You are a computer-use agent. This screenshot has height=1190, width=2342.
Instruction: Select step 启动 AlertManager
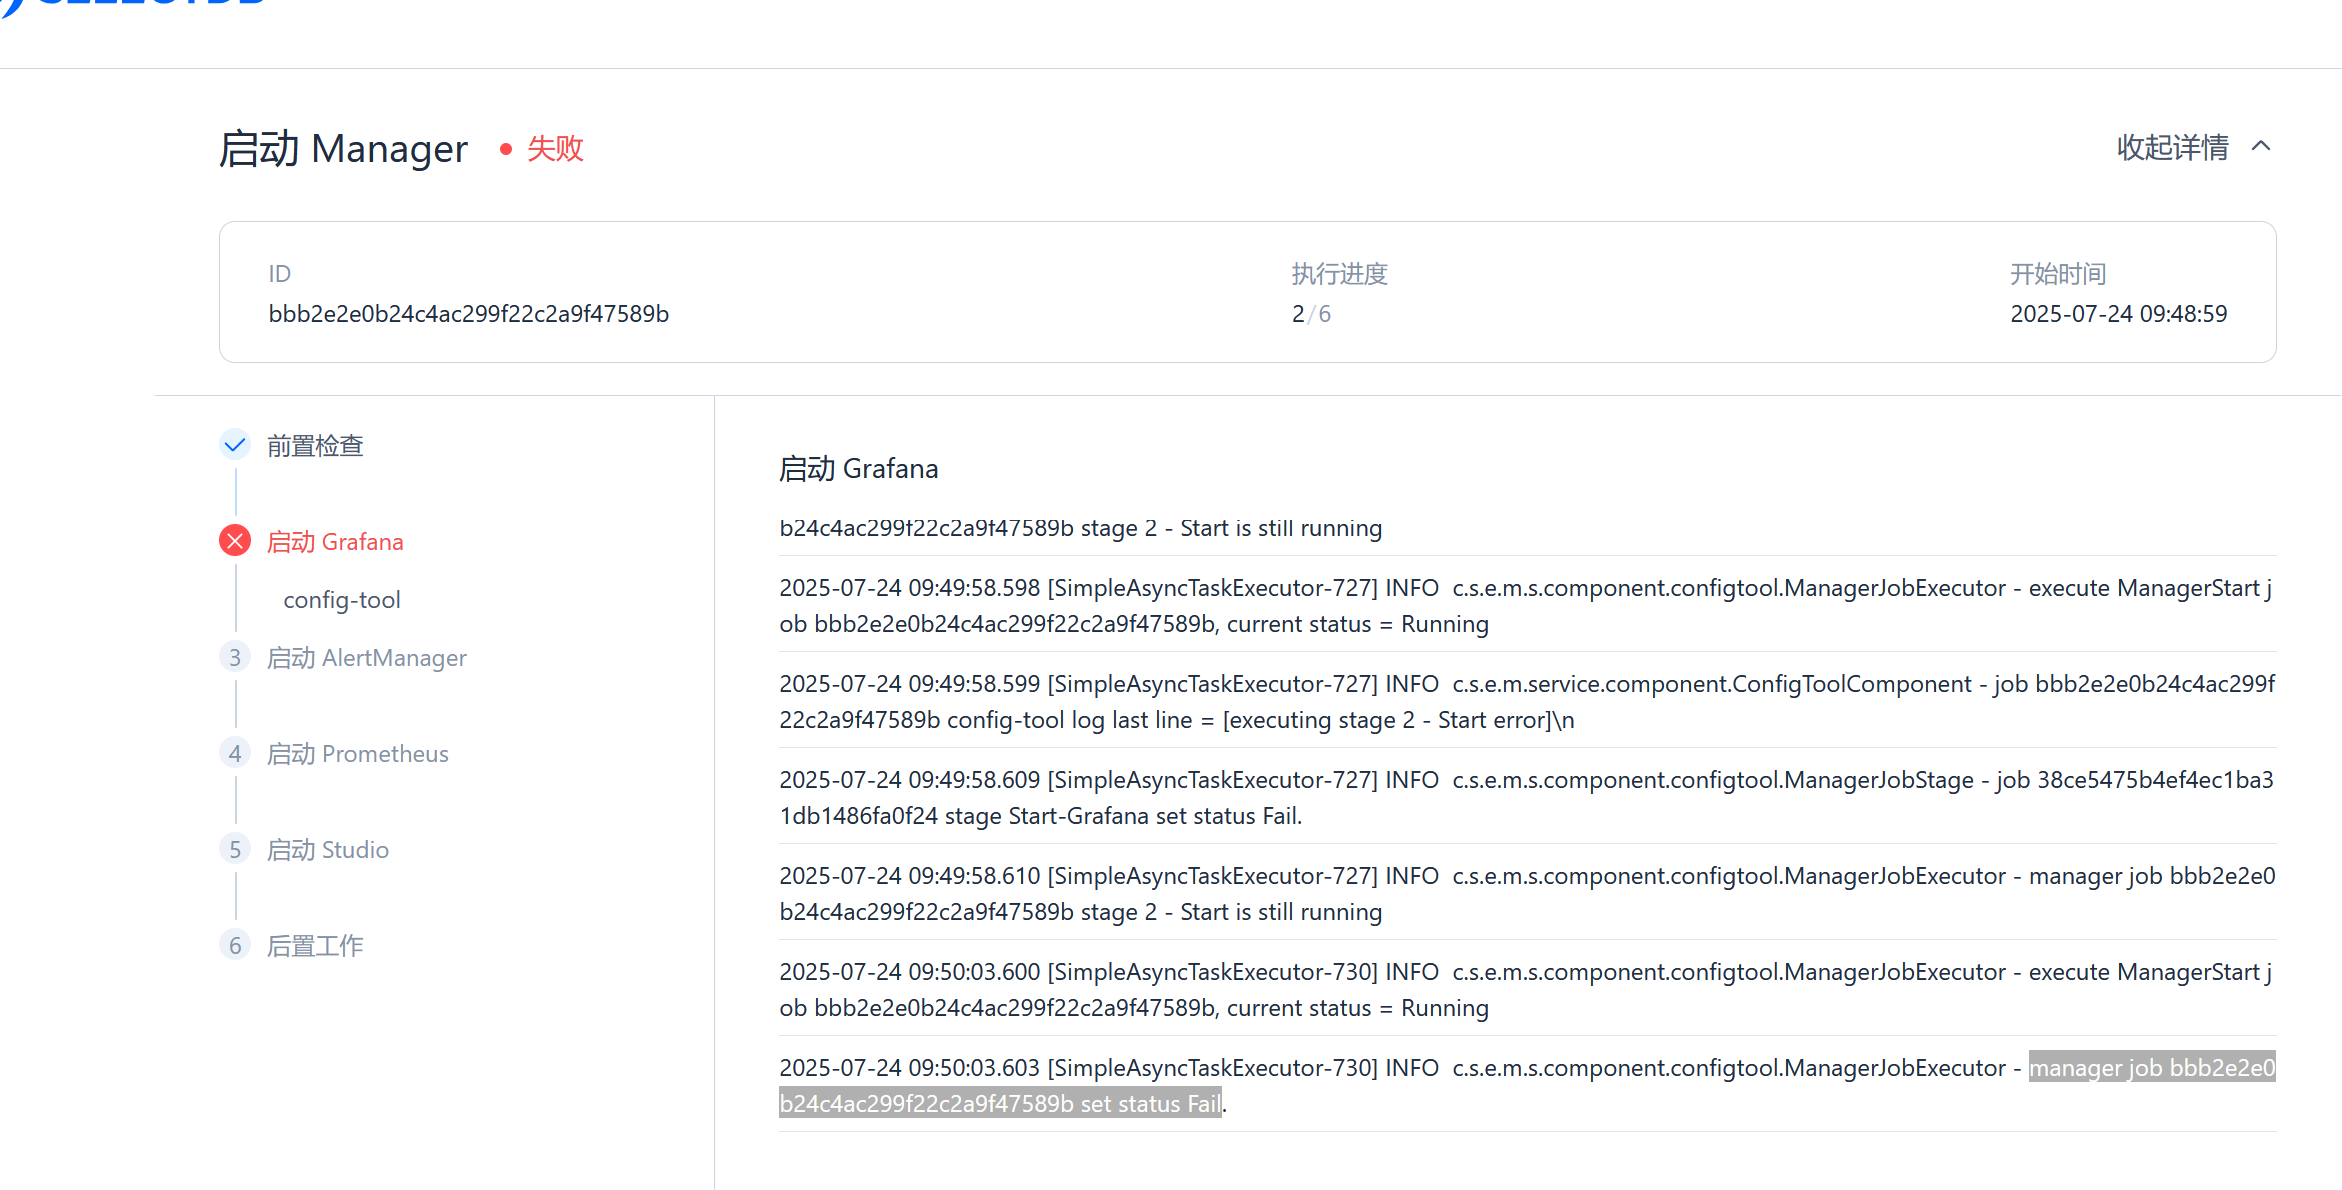pyautogui.click(x=367, y=658)
